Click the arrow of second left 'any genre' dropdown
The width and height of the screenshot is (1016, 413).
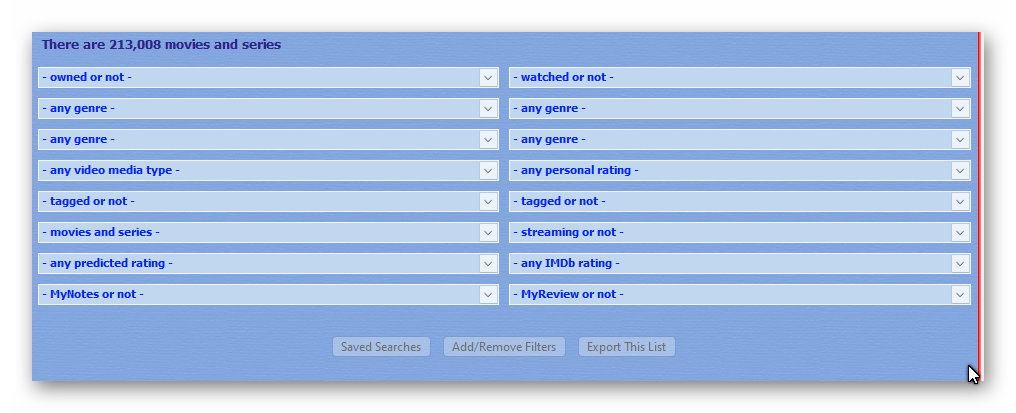(x=489, y=139)
